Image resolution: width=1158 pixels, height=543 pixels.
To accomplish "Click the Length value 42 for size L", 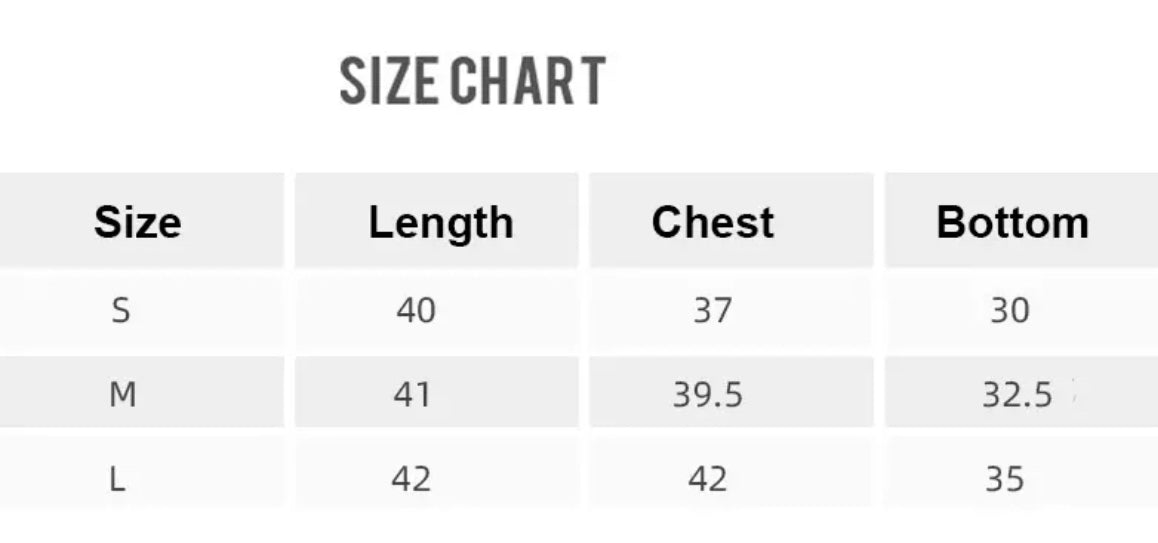I will click(x=411, y=480).
